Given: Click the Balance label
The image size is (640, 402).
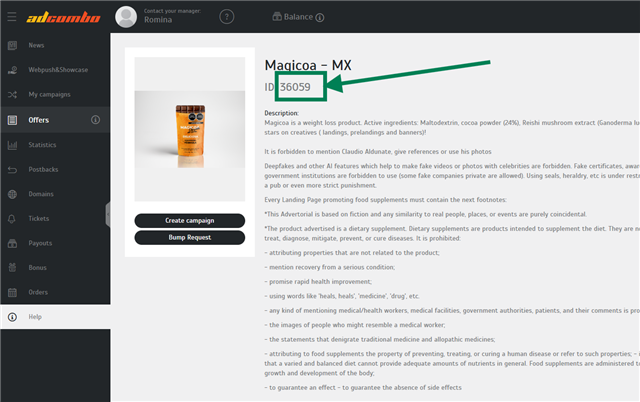Looking at the screenshot, I should pyautogui.click(x=298, y=17).
